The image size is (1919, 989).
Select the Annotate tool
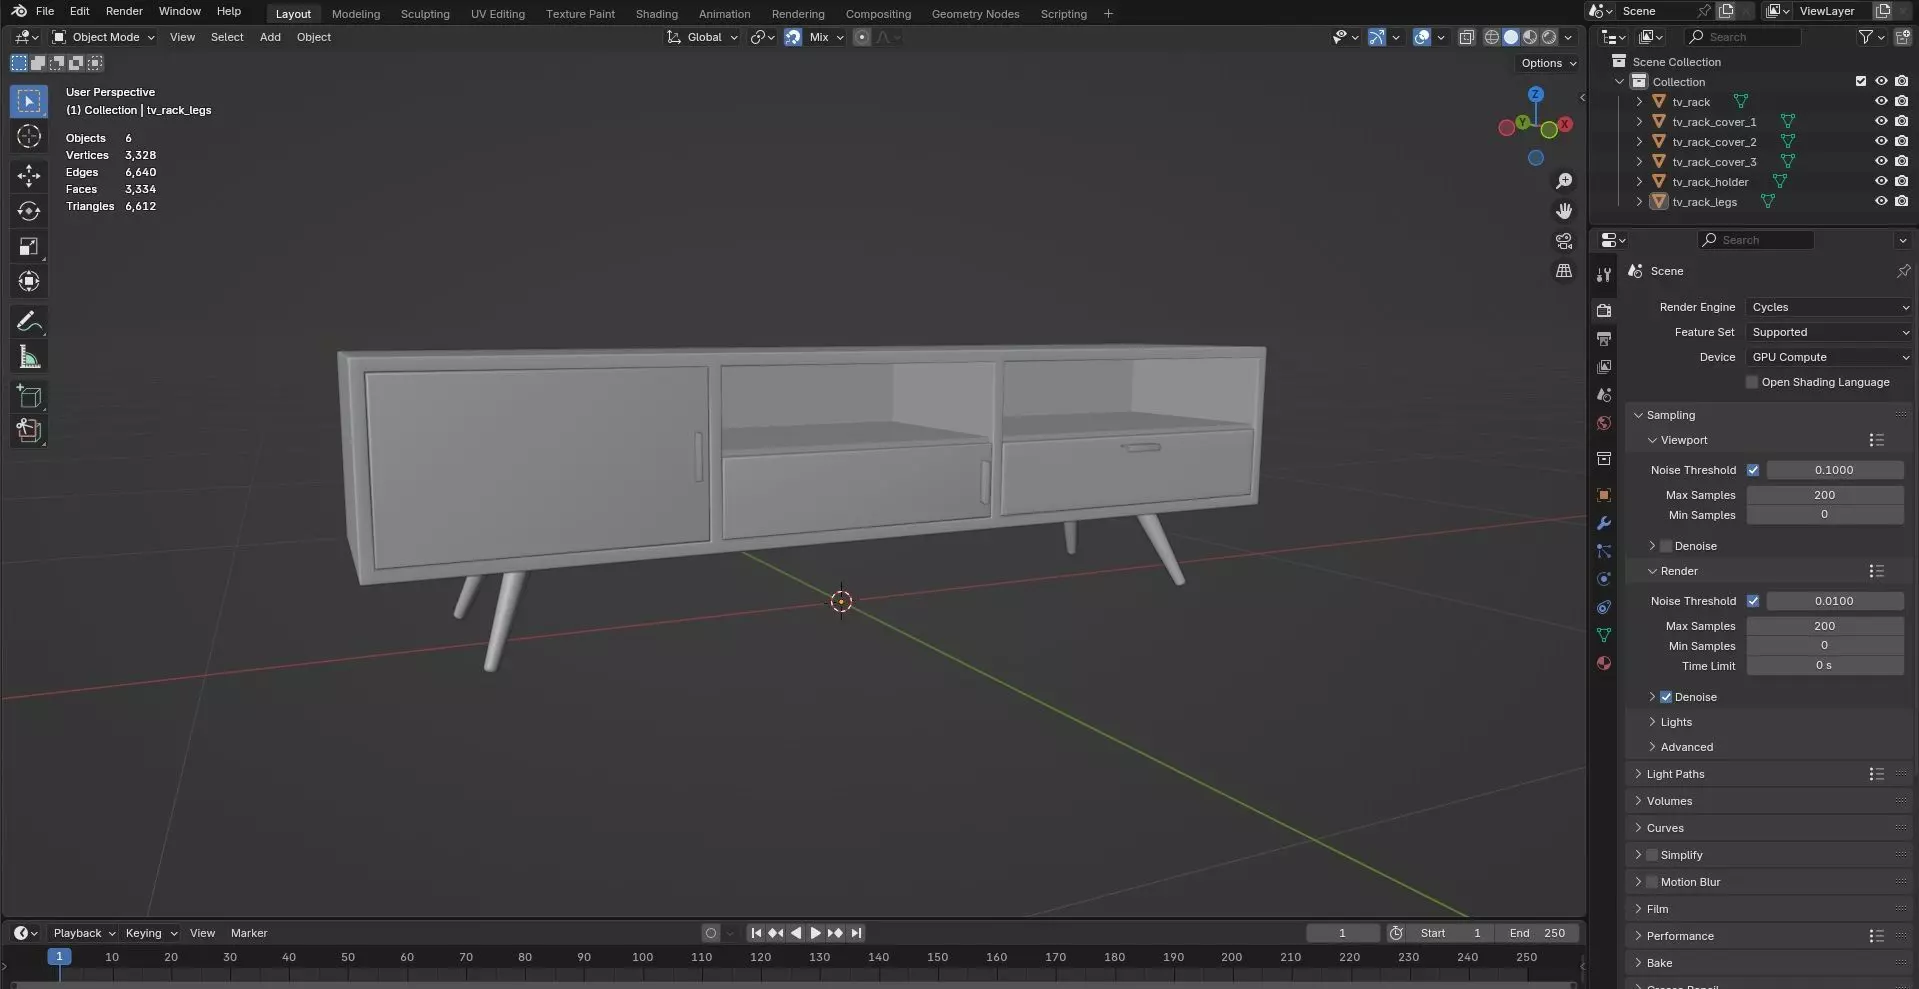click(x=29, y=321)
